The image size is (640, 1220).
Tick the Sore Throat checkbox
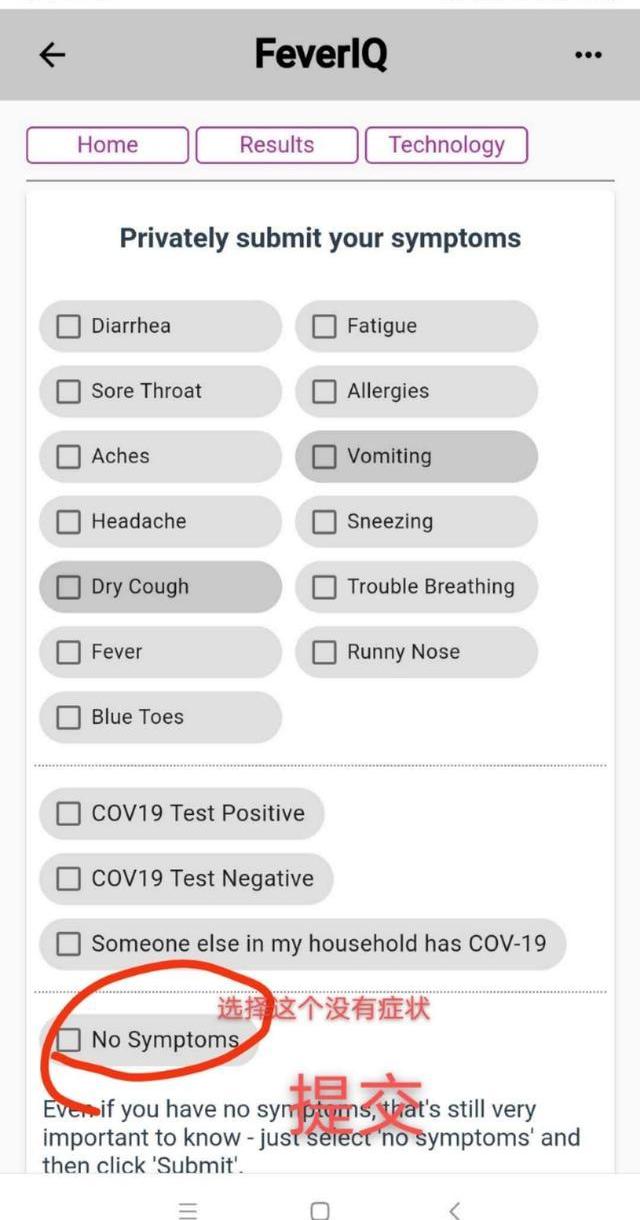pyautogui.click(x=68, y=391)
